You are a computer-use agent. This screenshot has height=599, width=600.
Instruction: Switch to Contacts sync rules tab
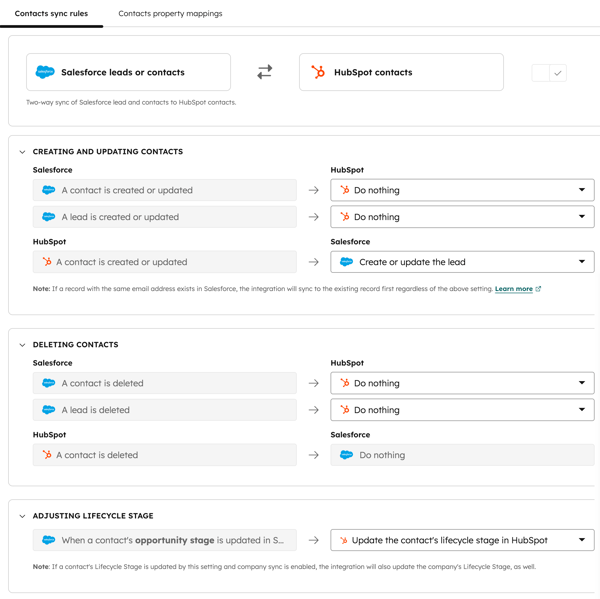(51, 13)
